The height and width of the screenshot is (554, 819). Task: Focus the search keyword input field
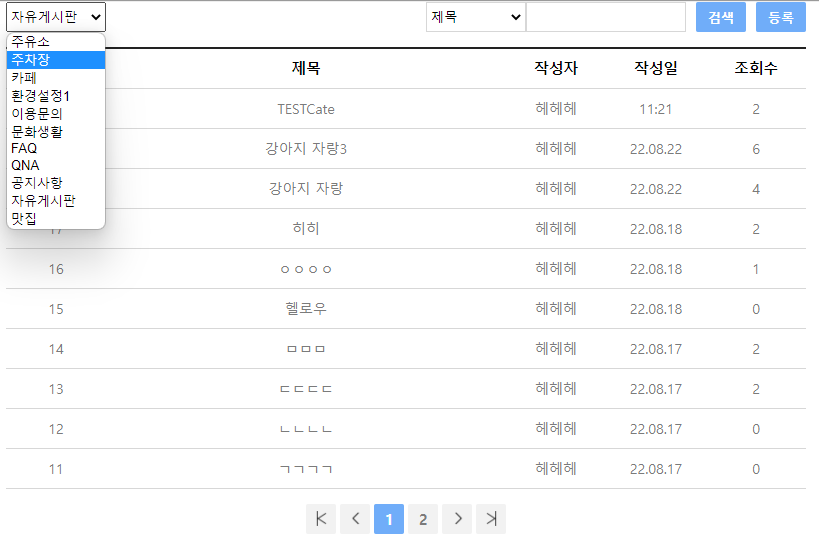coord(605,17)
